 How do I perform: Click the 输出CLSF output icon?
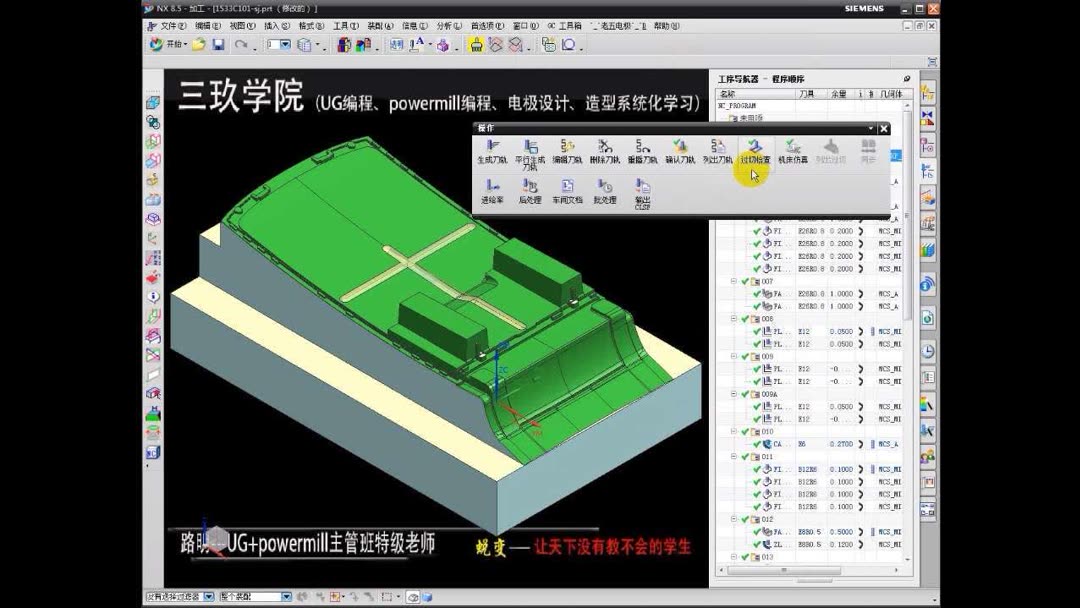(640, 191)
